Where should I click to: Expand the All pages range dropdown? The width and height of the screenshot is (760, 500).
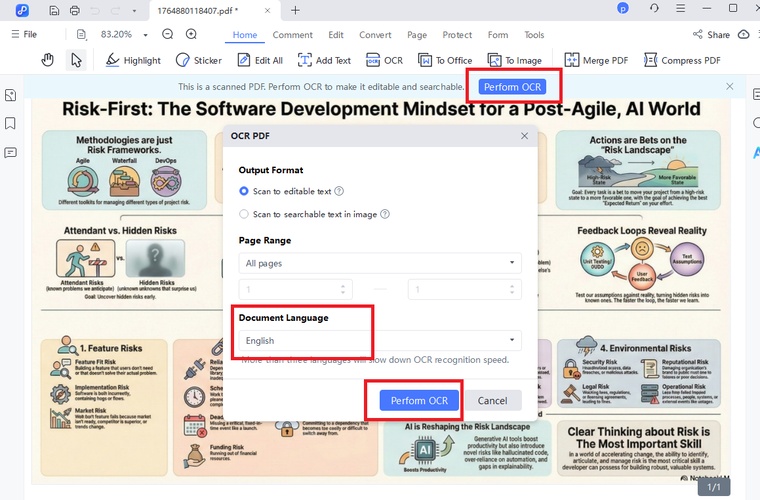point(380,263)
